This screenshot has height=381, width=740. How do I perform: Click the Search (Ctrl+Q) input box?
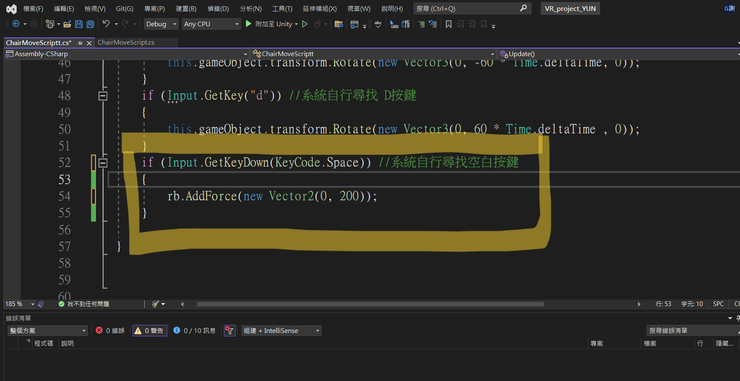(x=472, y=8)
